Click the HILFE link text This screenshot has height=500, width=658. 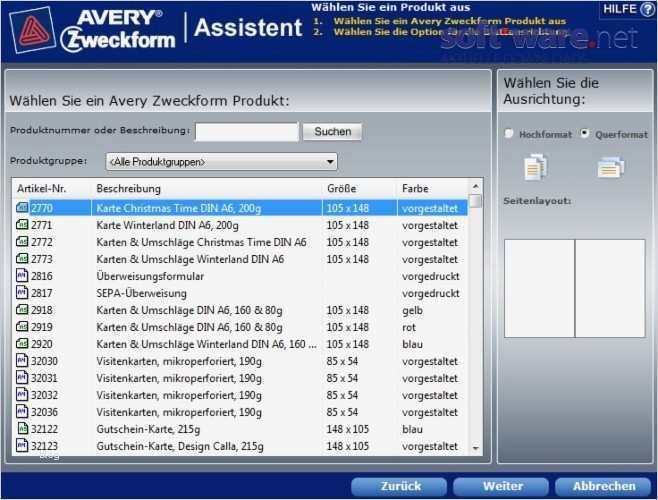click(x=620, y=9)
